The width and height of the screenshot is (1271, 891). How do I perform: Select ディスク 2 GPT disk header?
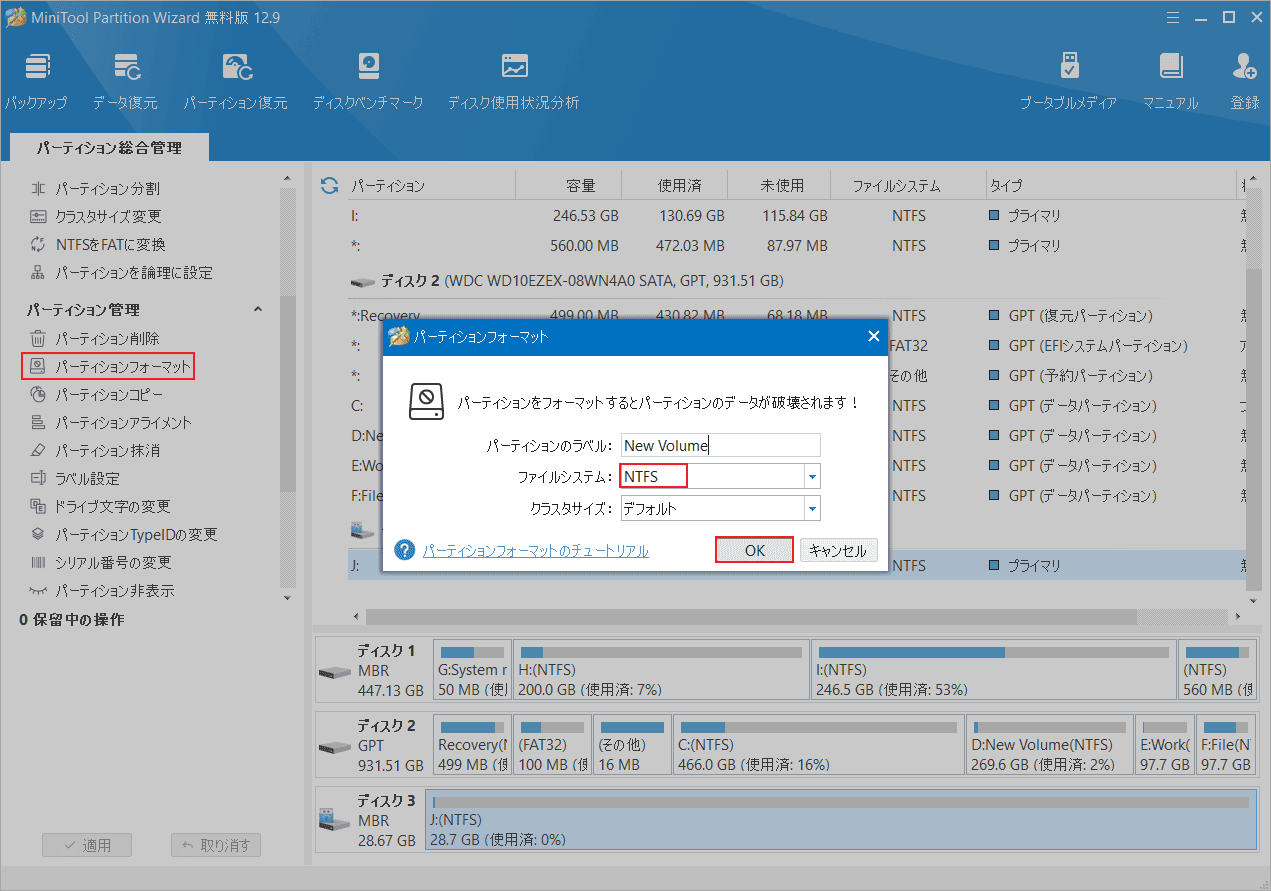tap(373, 745)
